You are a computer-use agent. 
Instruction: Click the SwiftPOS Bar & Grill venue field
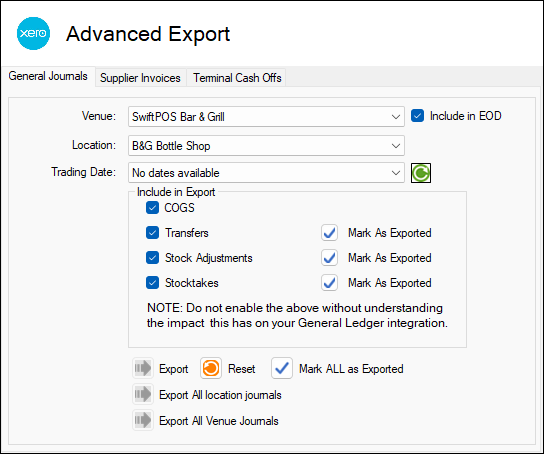tap(266, 117)
